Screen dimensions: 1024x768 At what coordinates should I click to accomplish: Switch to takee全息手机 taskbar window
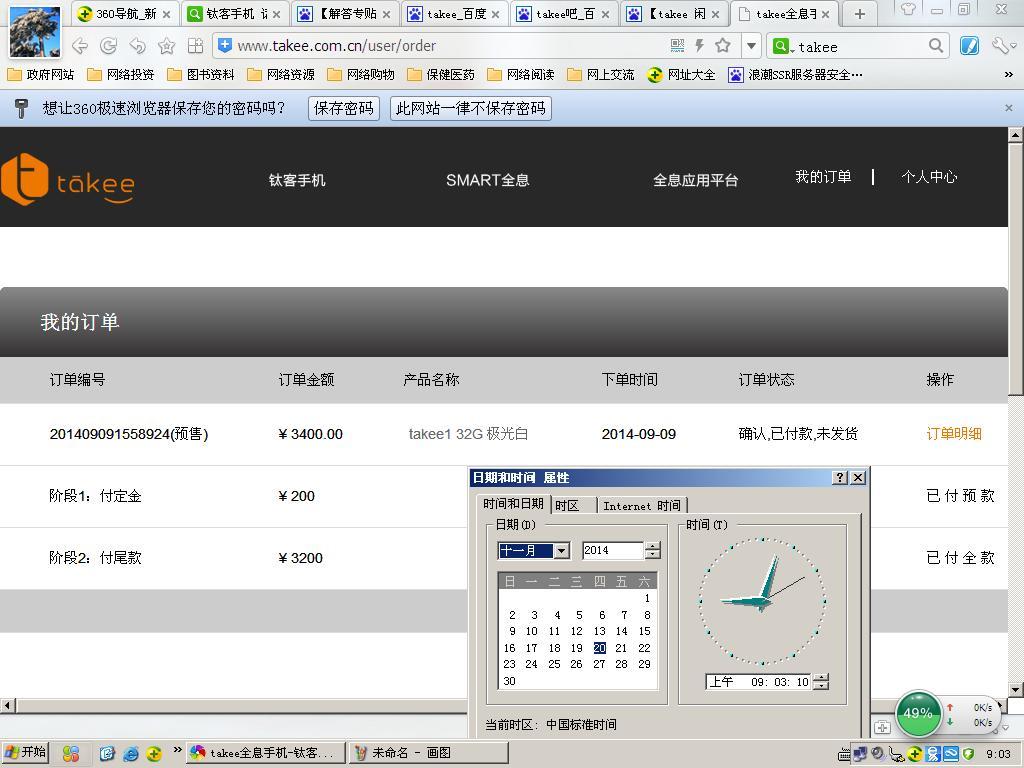[264, 753]
